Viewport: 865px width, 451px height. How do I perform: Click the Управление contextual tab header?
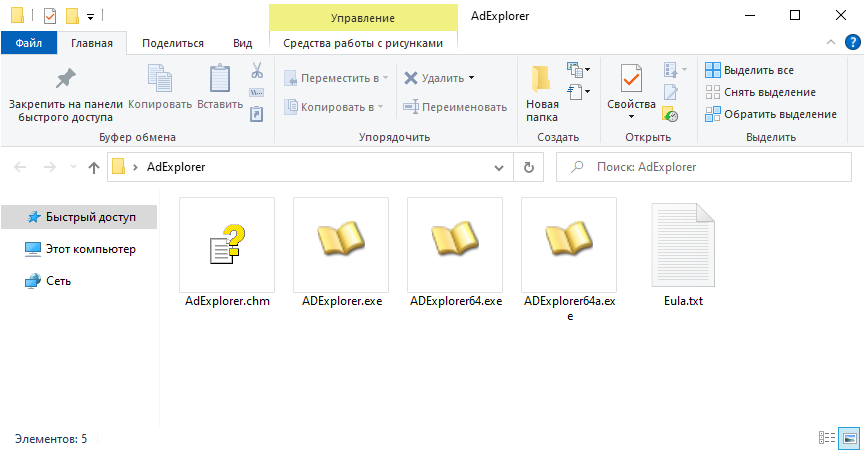point(363,18)
